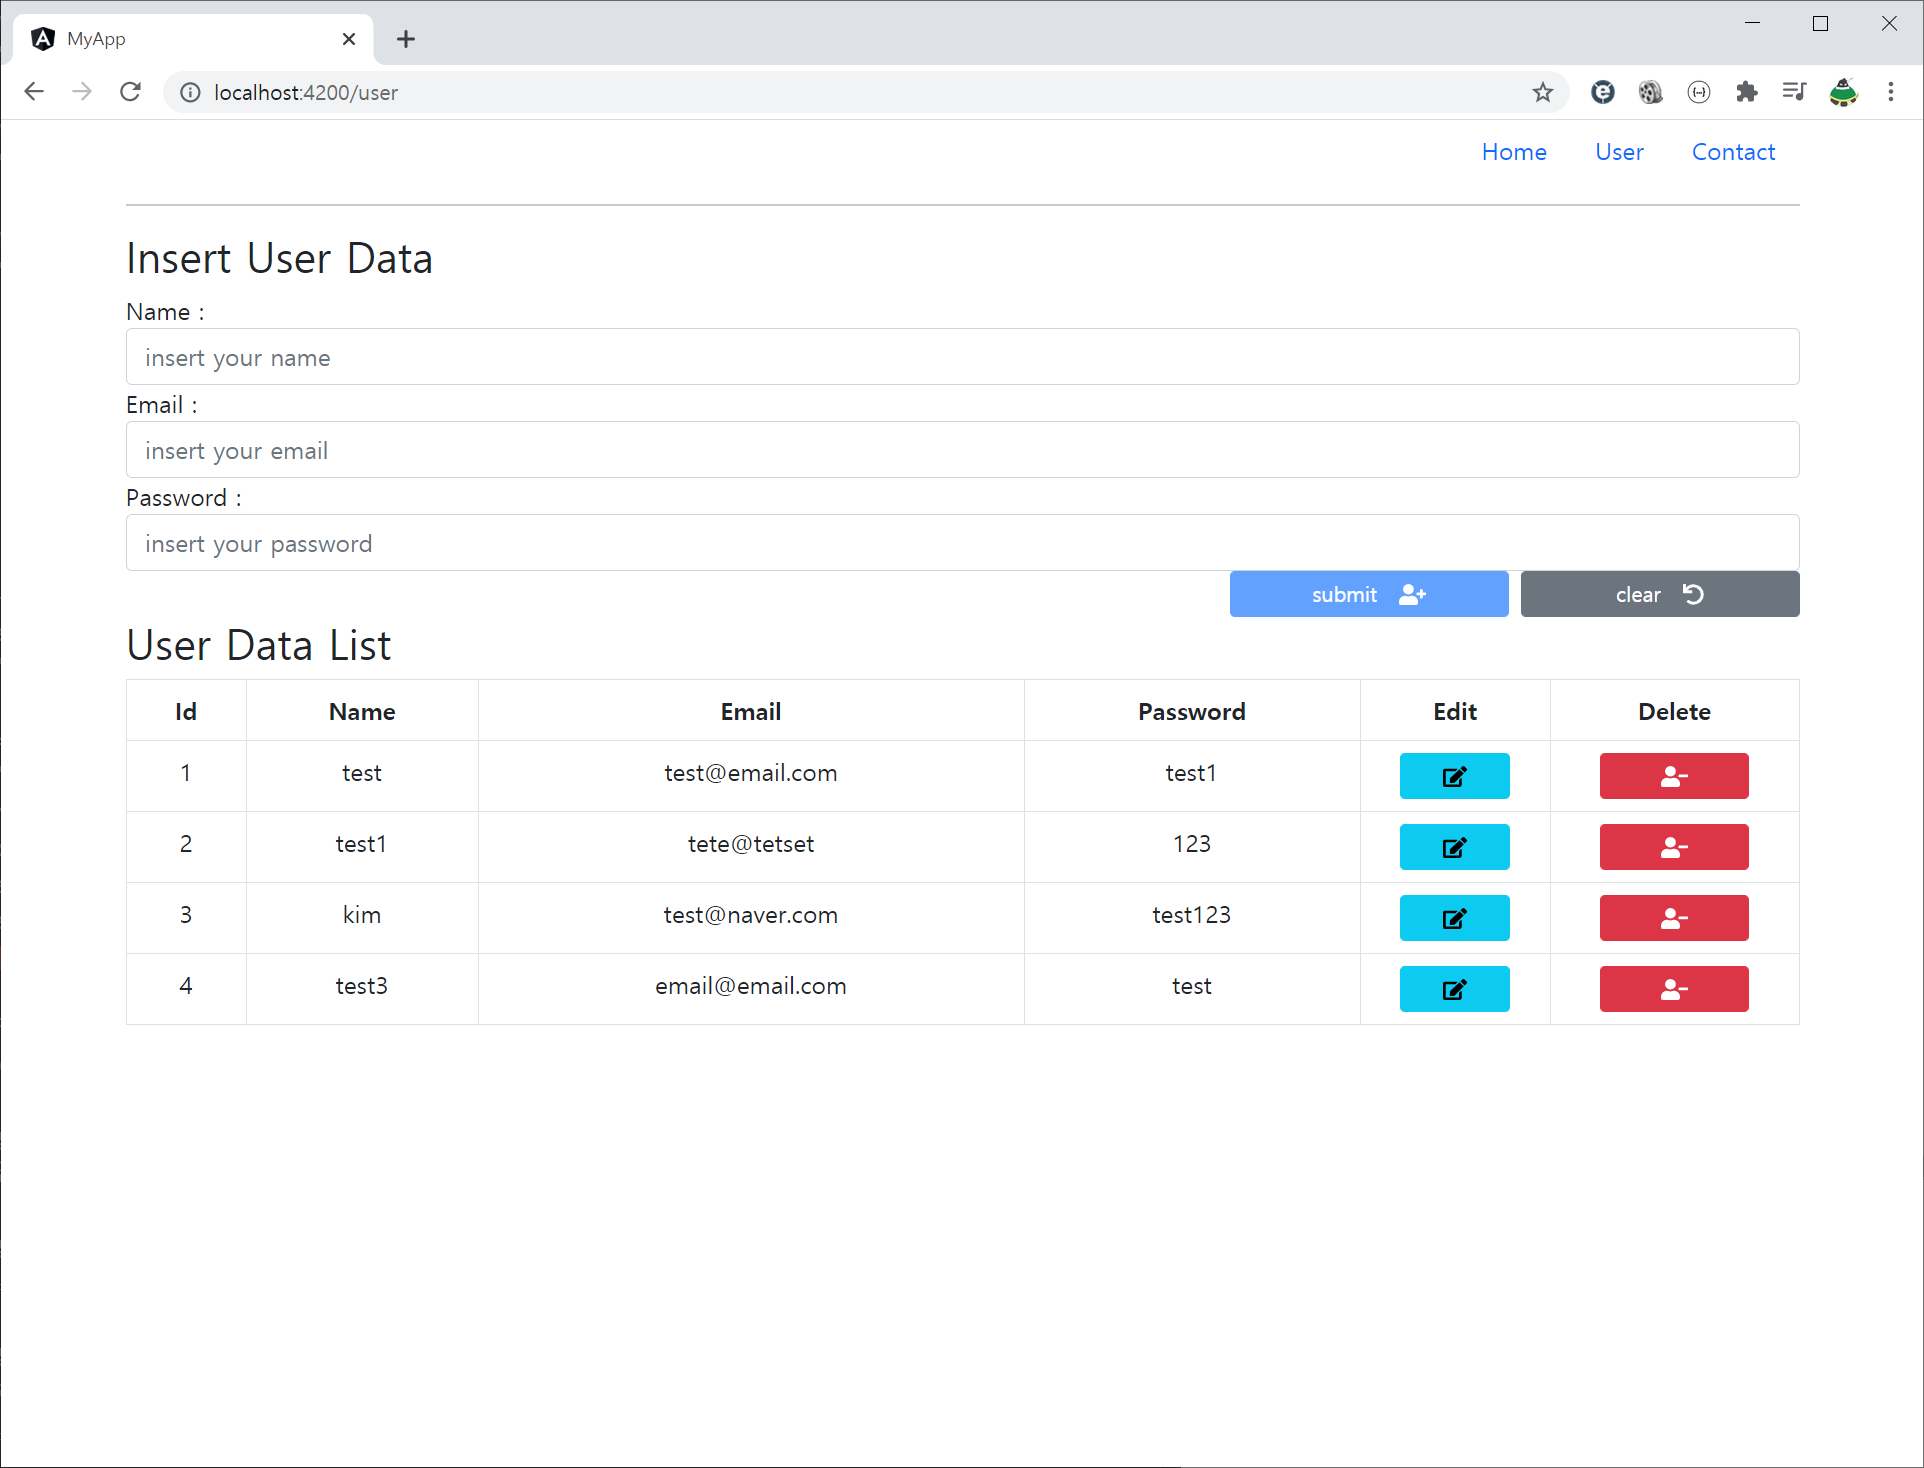Click into the password input field
This screenshot has height=1468, width=1924.
point(961,543)
